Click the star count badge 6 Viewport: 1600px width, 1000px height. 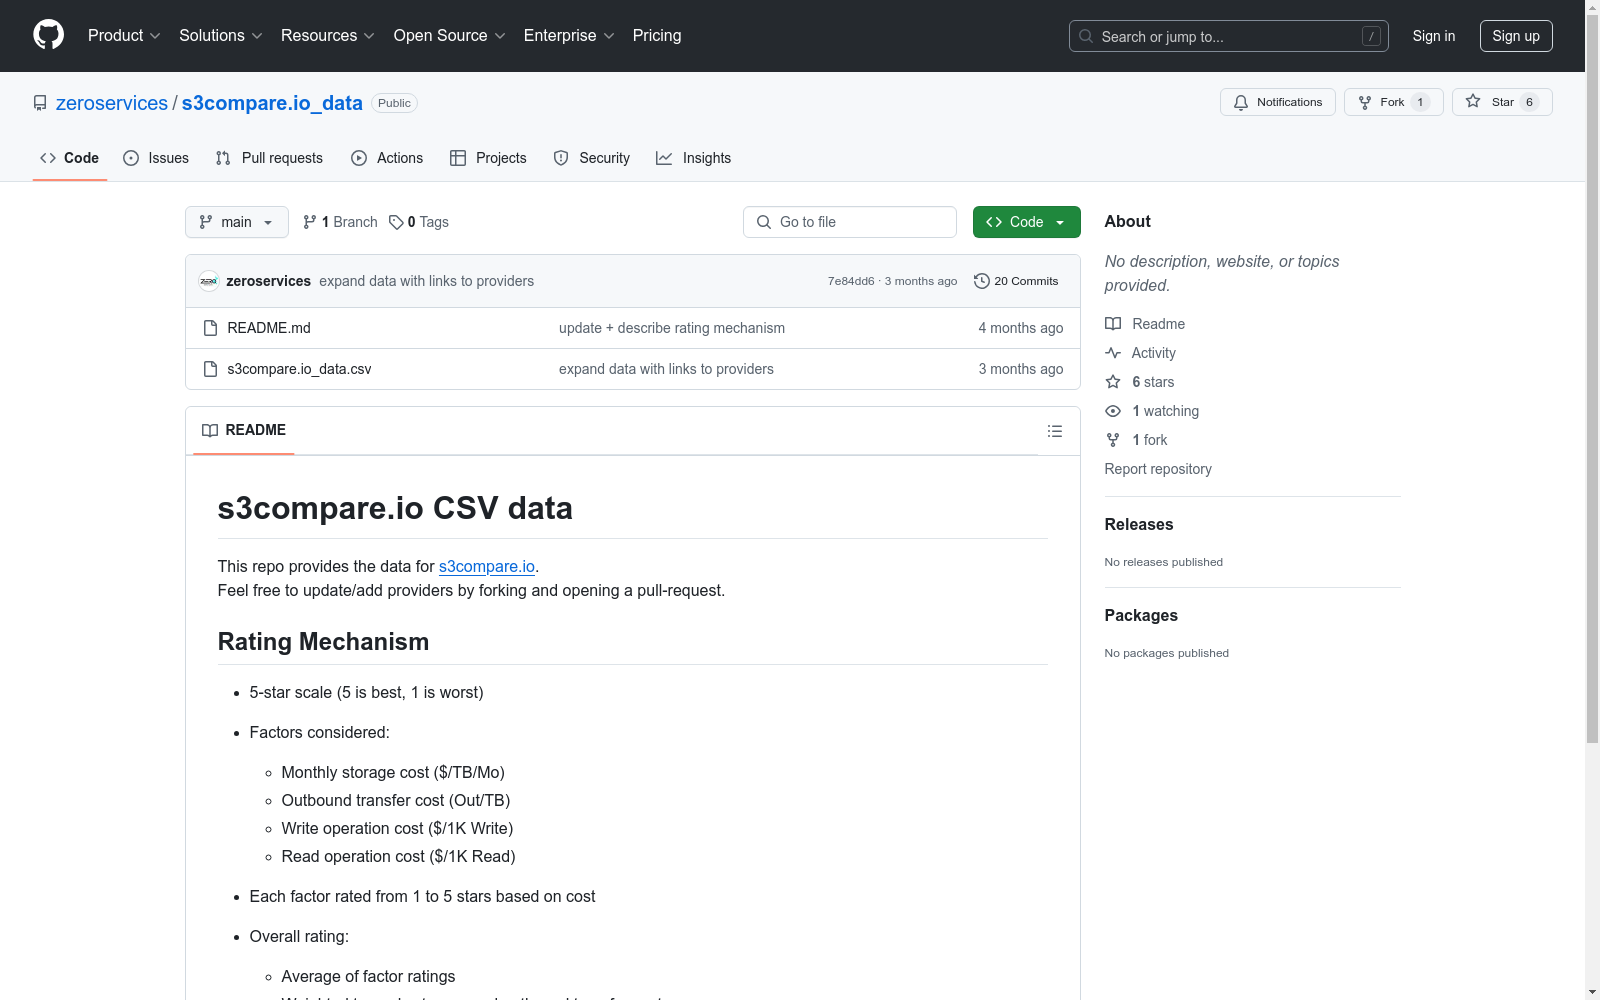click(1529, 102)
